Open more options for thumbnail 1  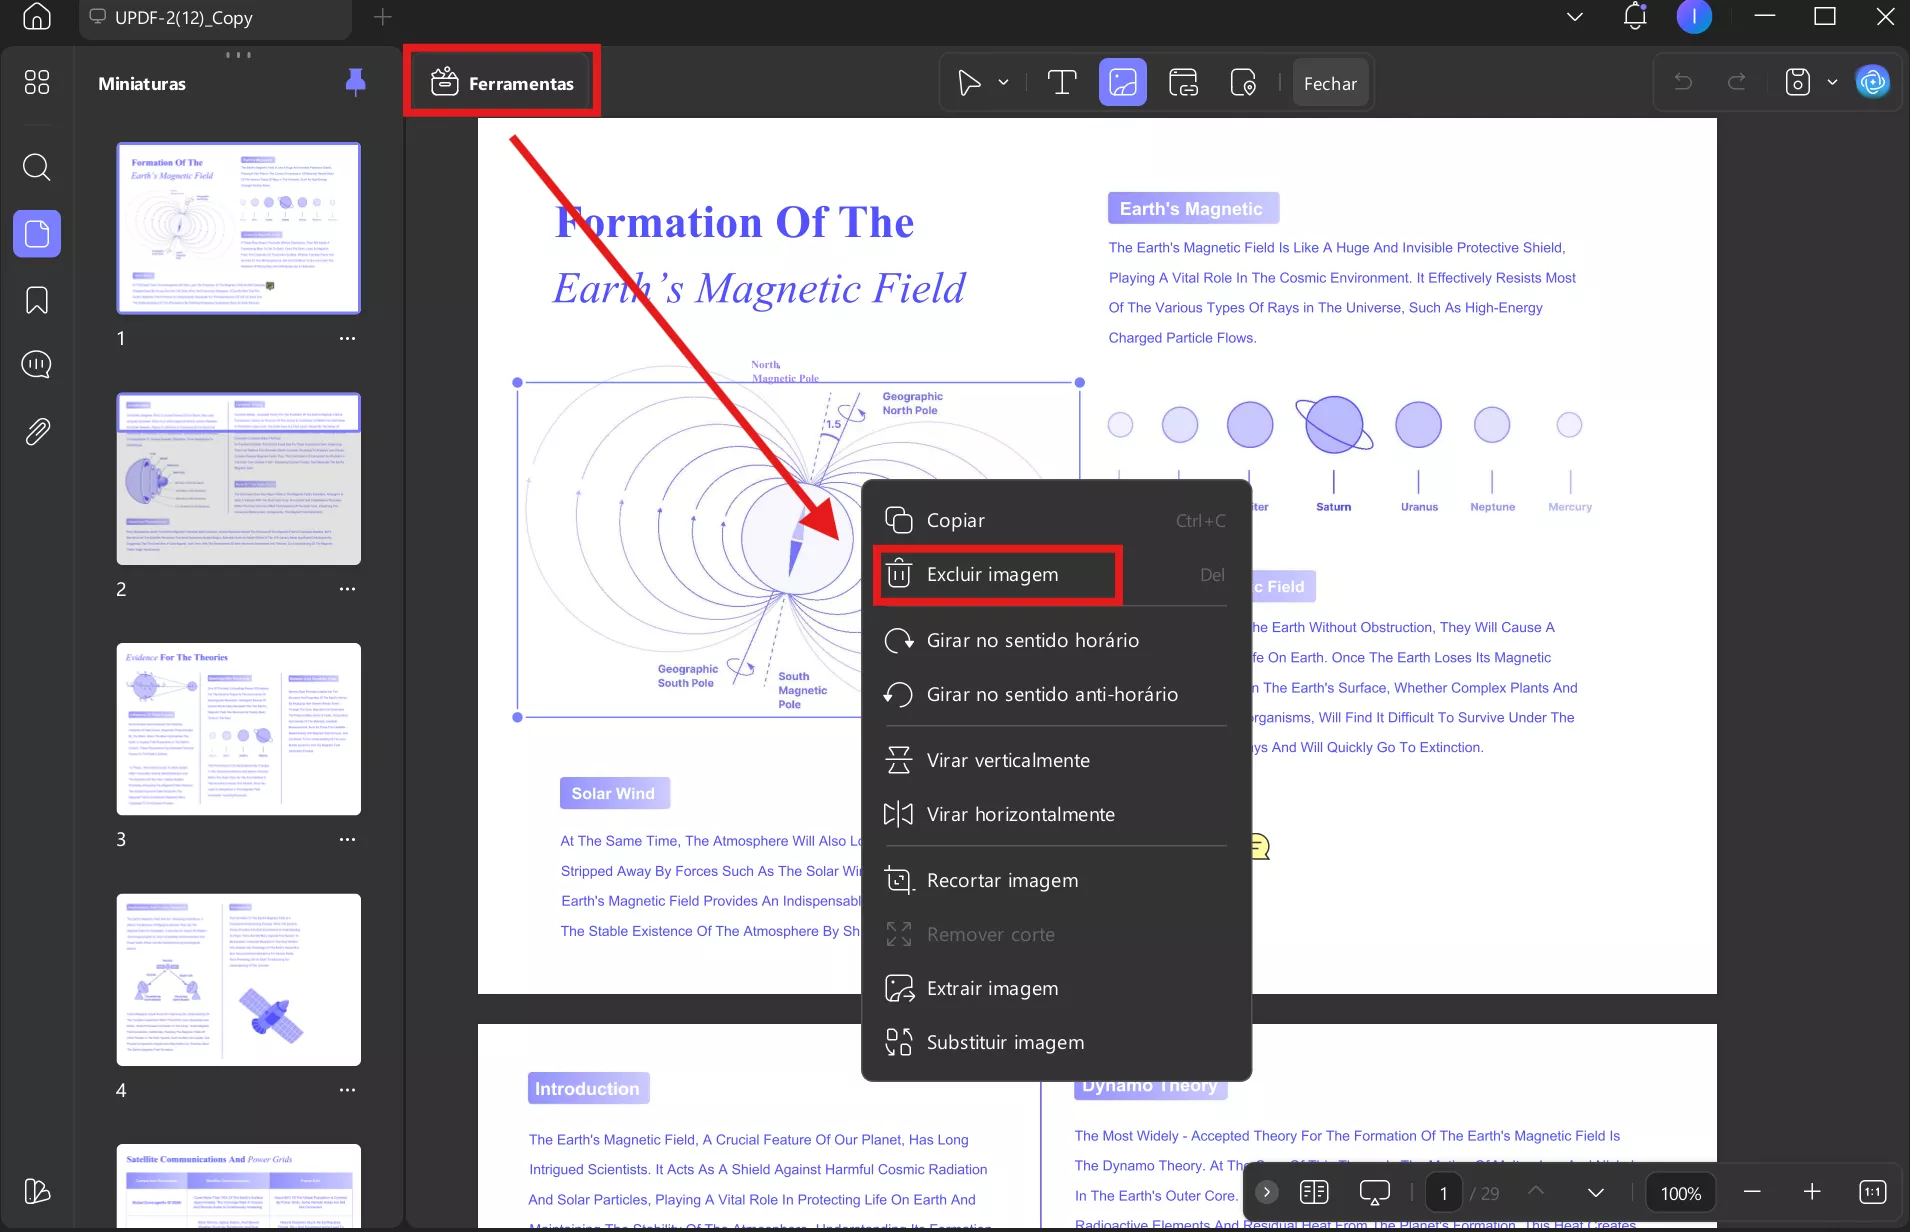[347, 338]
